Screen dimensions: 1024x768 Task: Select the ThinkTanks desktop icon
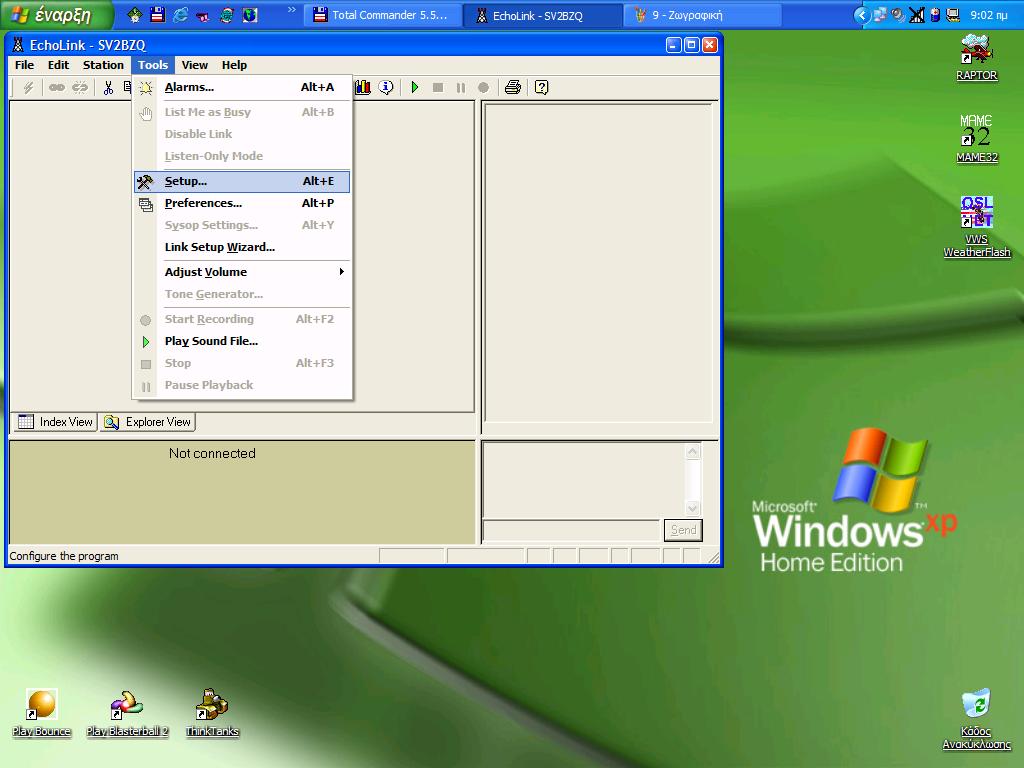(212, 713)
